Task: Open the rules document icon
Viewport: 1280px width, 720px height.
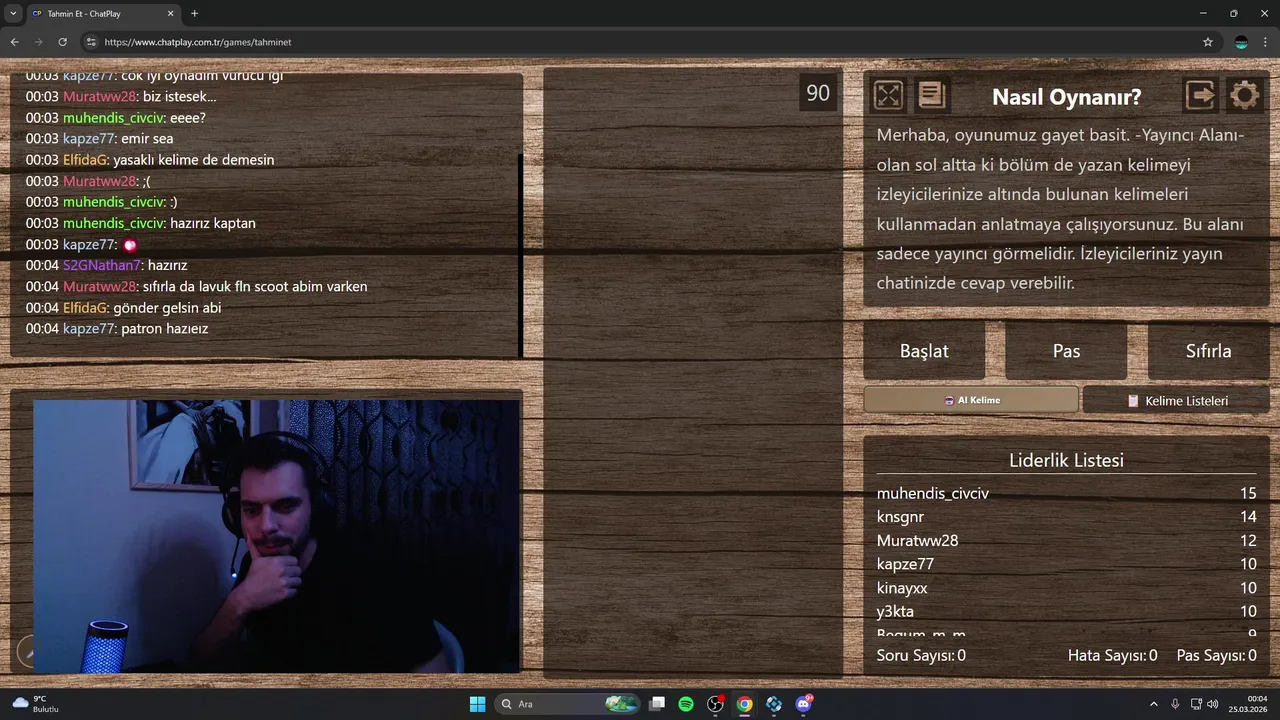Action: (931, 95)
